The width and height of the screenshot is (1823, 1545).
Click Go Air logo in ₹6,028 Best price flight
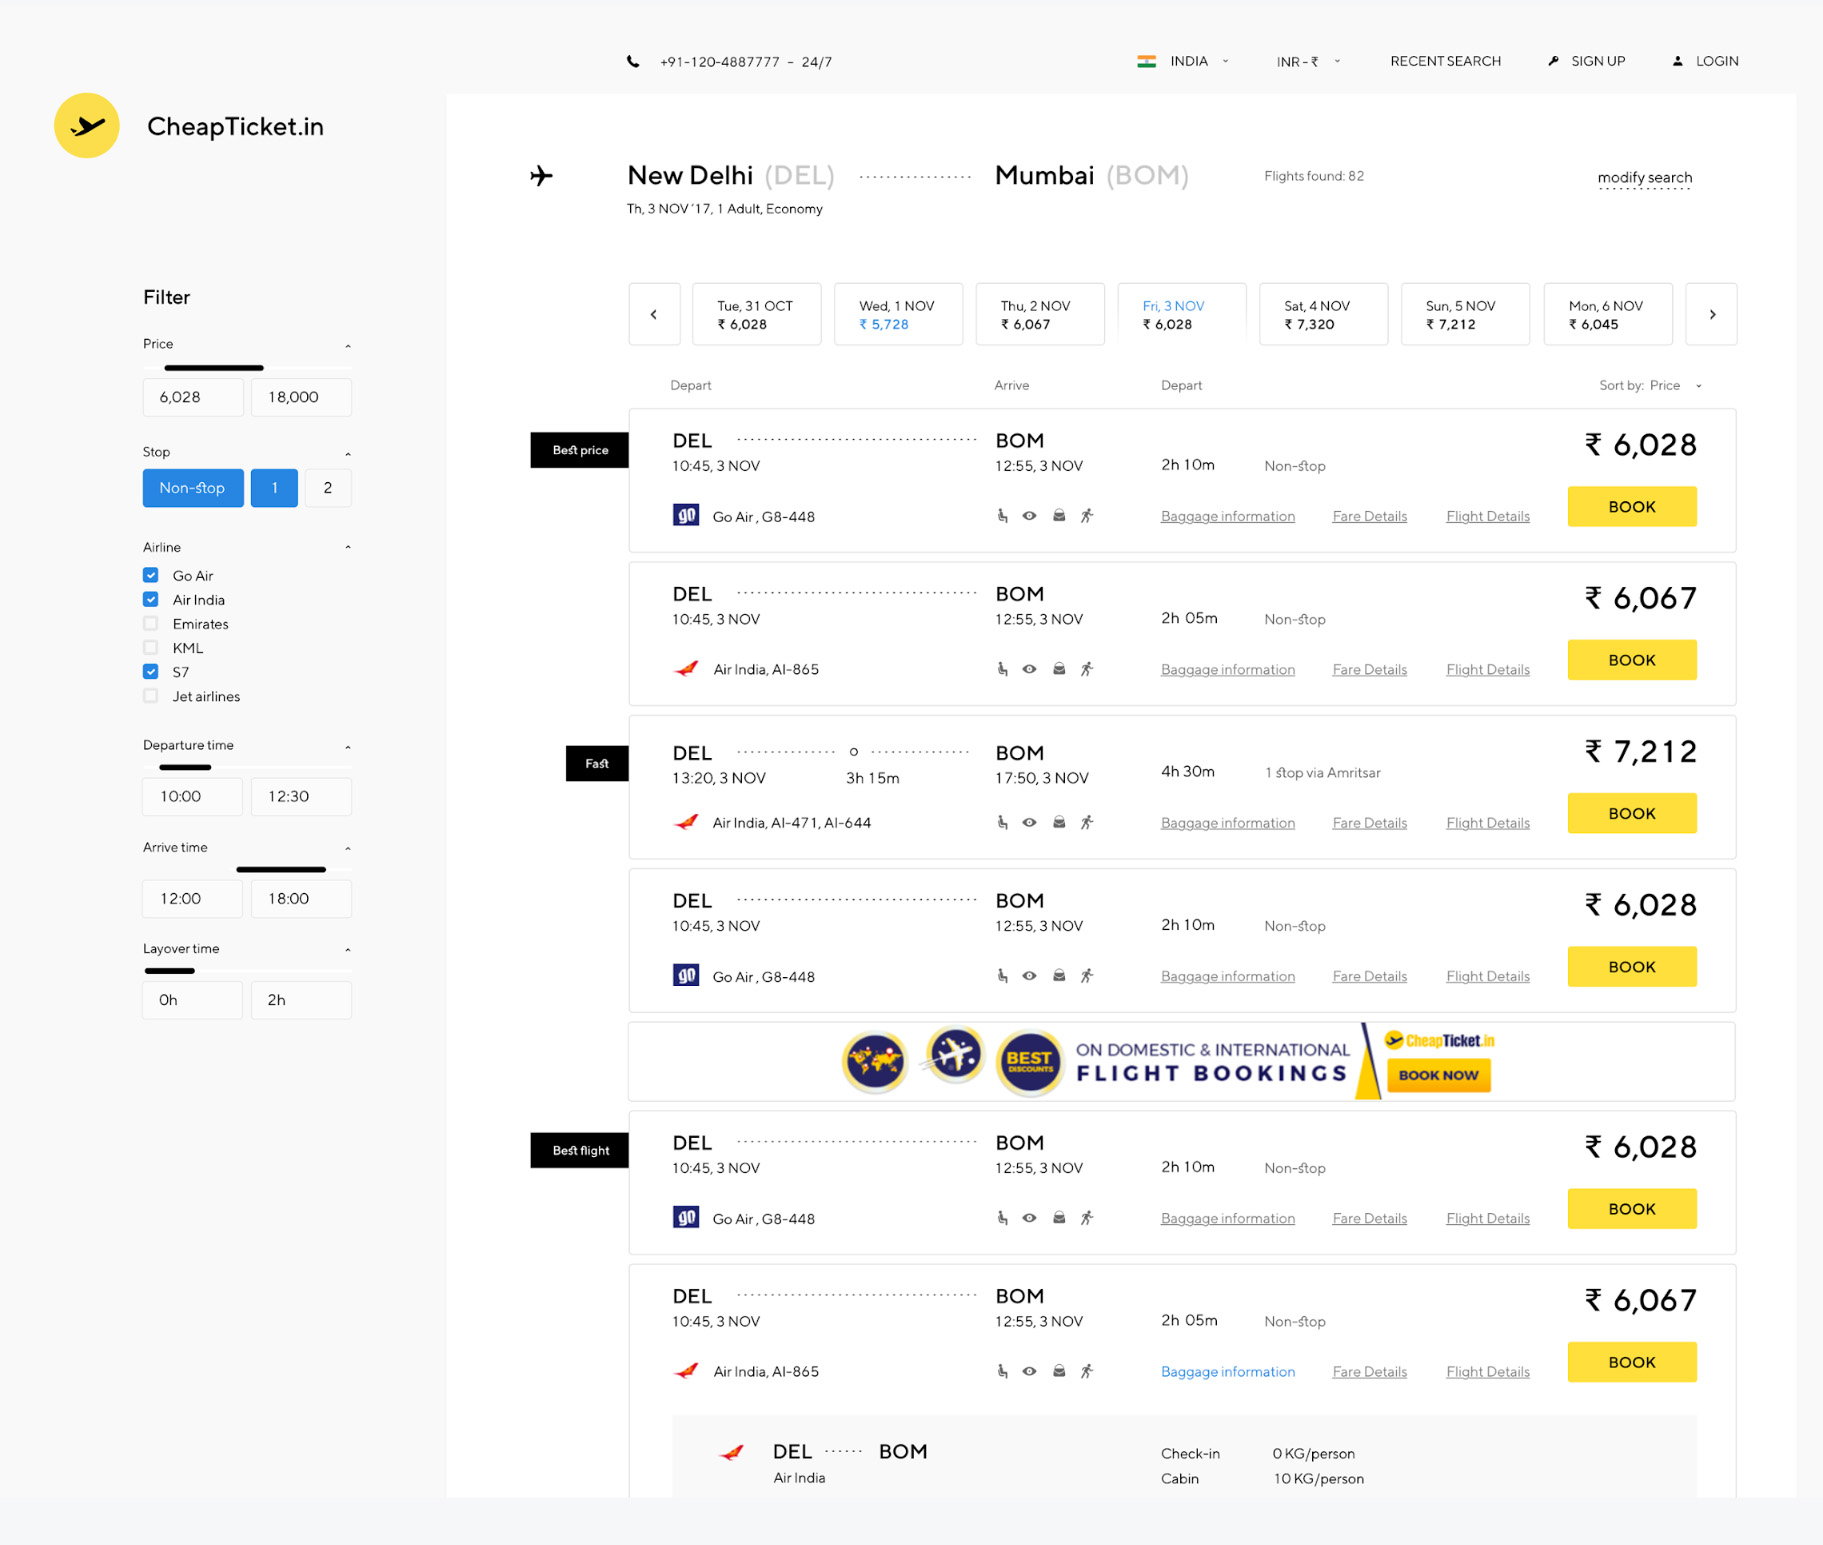pos(686,516)
